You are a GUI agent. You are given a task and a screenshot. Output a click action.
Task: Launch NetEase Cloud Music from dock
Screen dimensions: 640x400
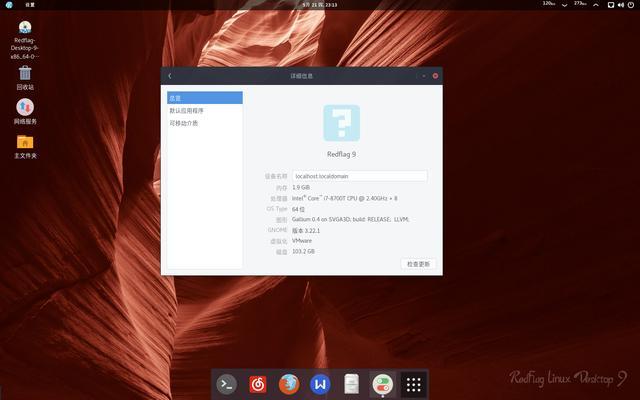coord(258,384)
